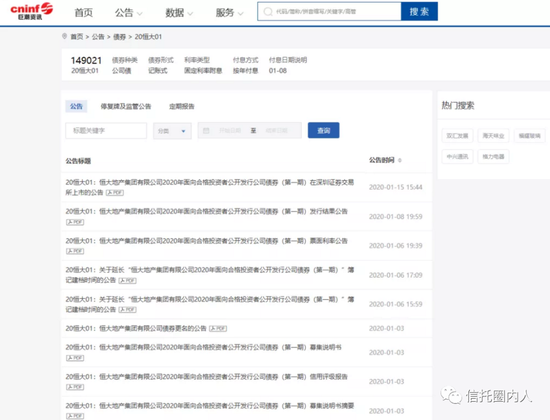Open PDF icon of 债券更名的公告 row
This screenshot has height=420, width=550.
tap(218, 328)
